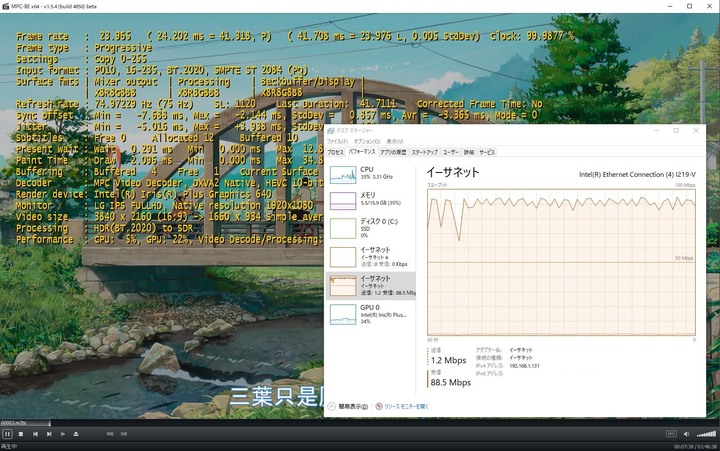The height and width of the screenshot is (451, 720).
Task: Collapse Task Manager with 簡易表示(D)
Action: [349, 406]
